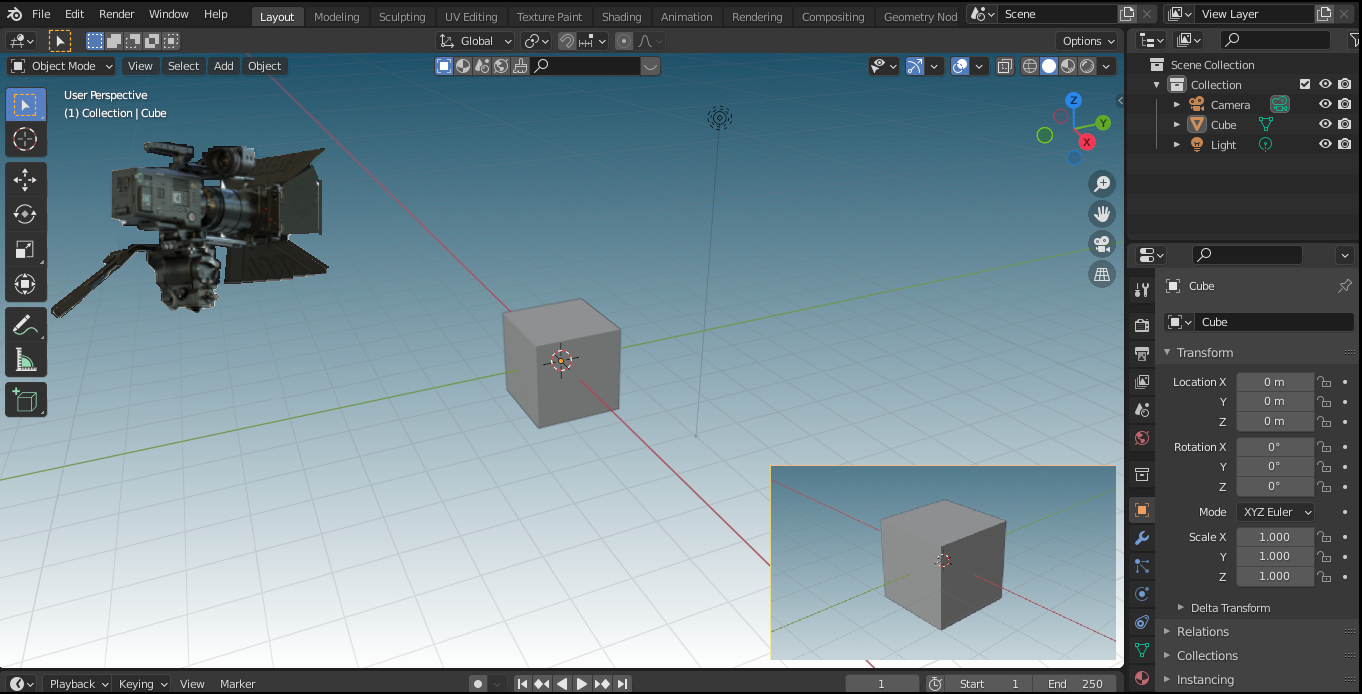Screen dimensions: 1366x694
Task: Open the Object Constraints properties tab
Action: pyautogui.click(x=1142, y=622)
